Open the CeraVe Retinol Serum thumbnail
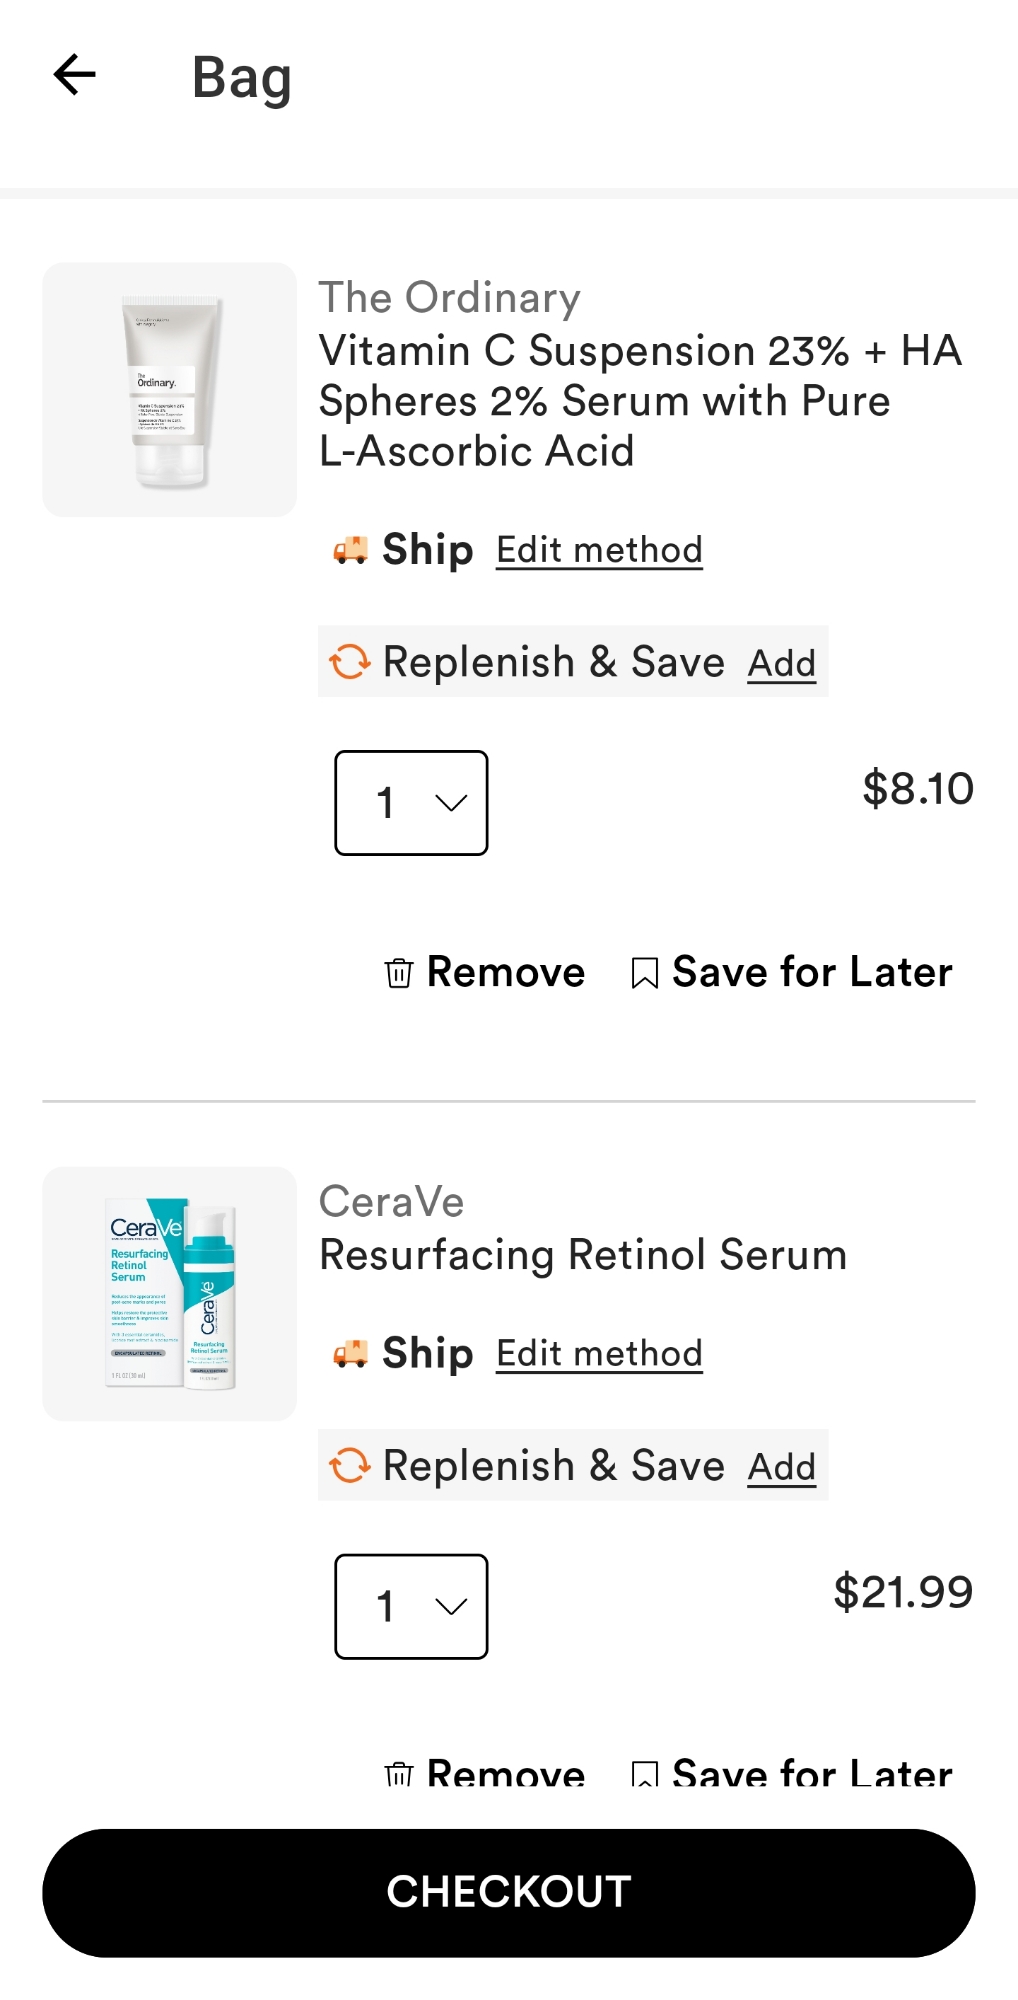This screenshot has width=1018, height=2000. click(x=170, y=1294)
